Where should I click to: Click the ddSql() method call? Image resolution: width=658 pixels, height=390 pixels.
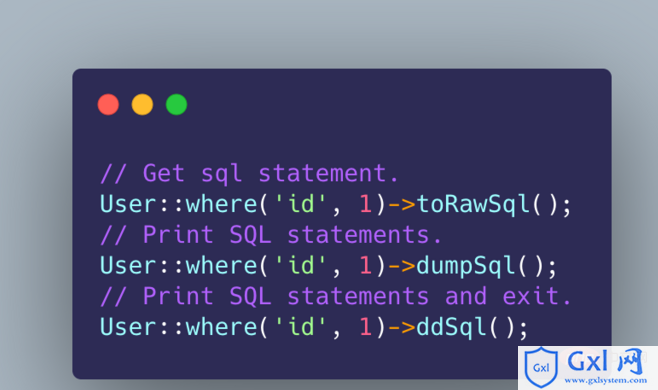click(x=472, y=327)
